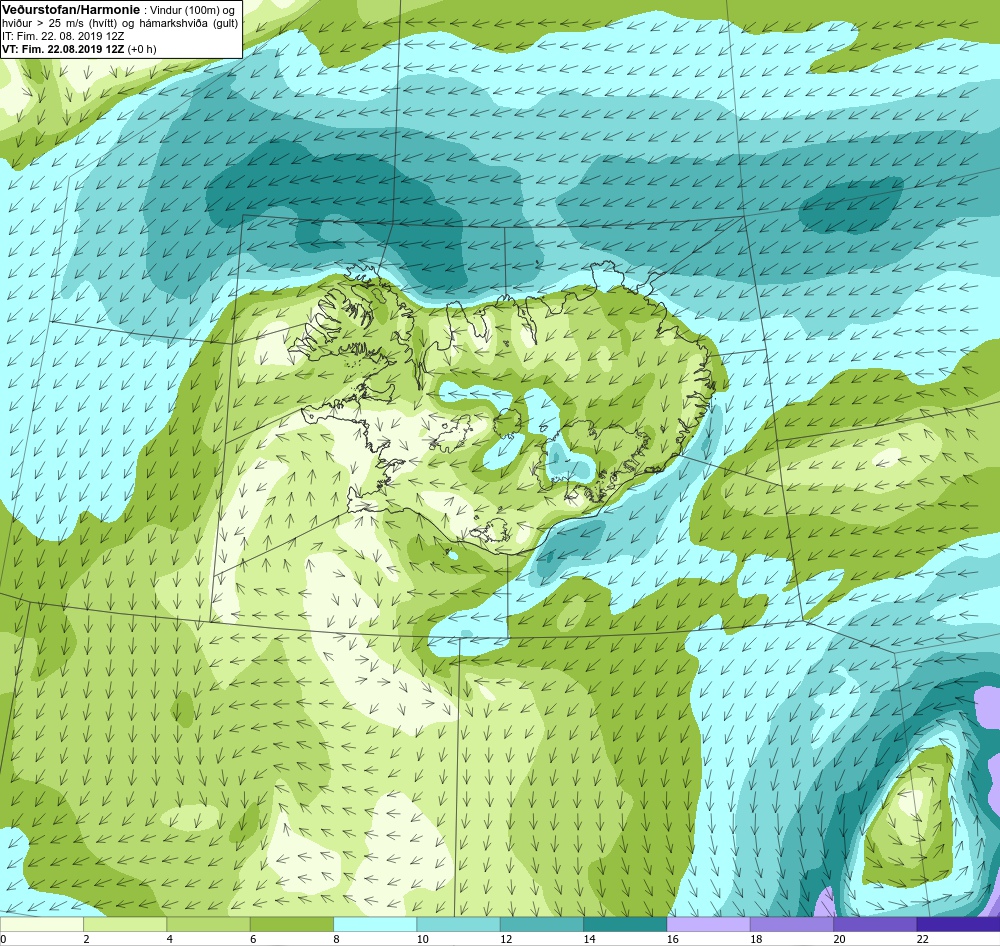Select the 2–4 m/s light green legend swatch
1000x946 pixels.
point(125,924)
